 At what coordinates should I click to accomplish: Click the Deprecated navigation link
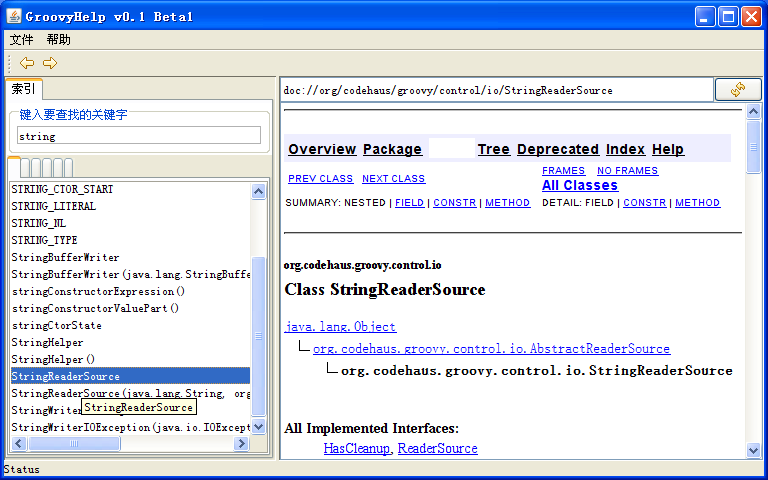(558, 149)
